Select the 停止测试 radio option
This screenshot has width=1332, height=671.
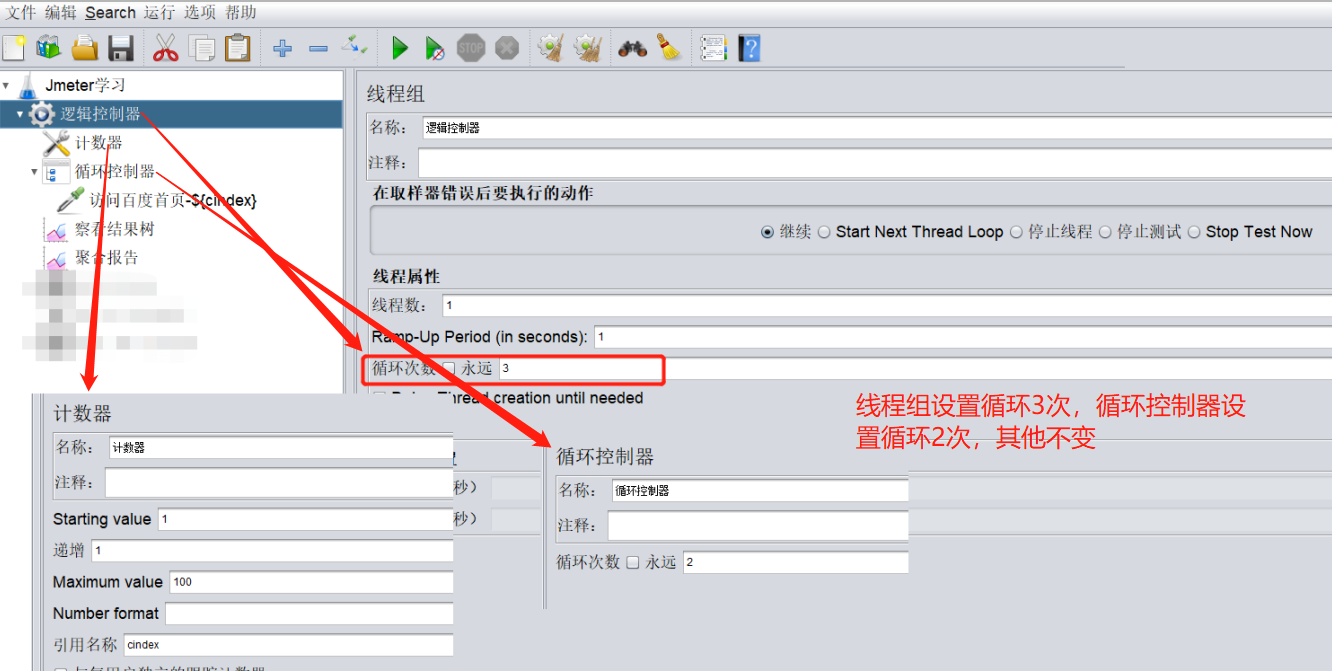1105,232
